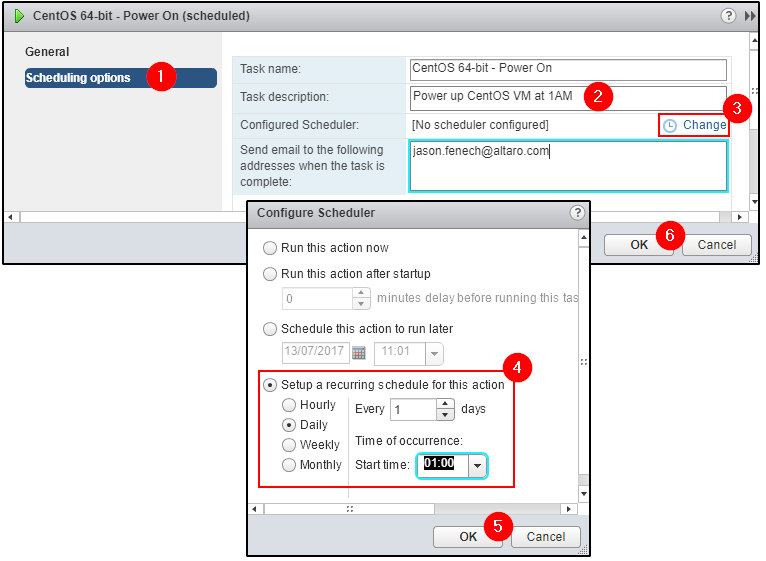766x561 pixels.
Task: Select Run this action after startup
Action: (x=270, y=274)
